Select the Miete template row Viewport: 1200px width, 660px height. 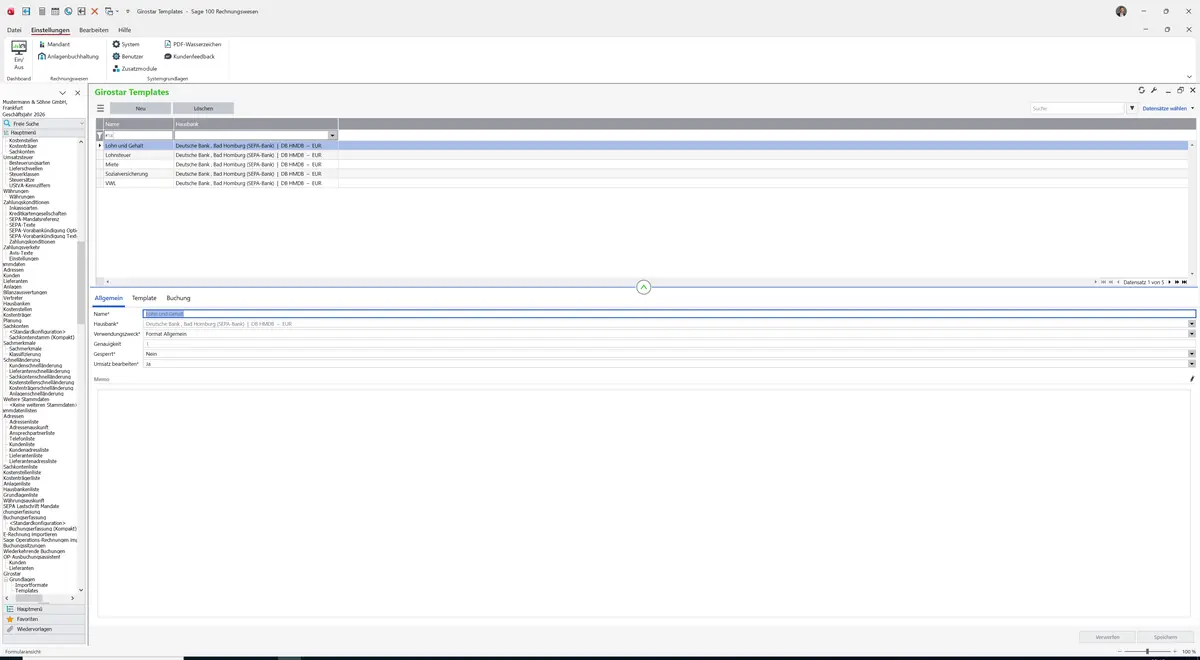[643, 164]
